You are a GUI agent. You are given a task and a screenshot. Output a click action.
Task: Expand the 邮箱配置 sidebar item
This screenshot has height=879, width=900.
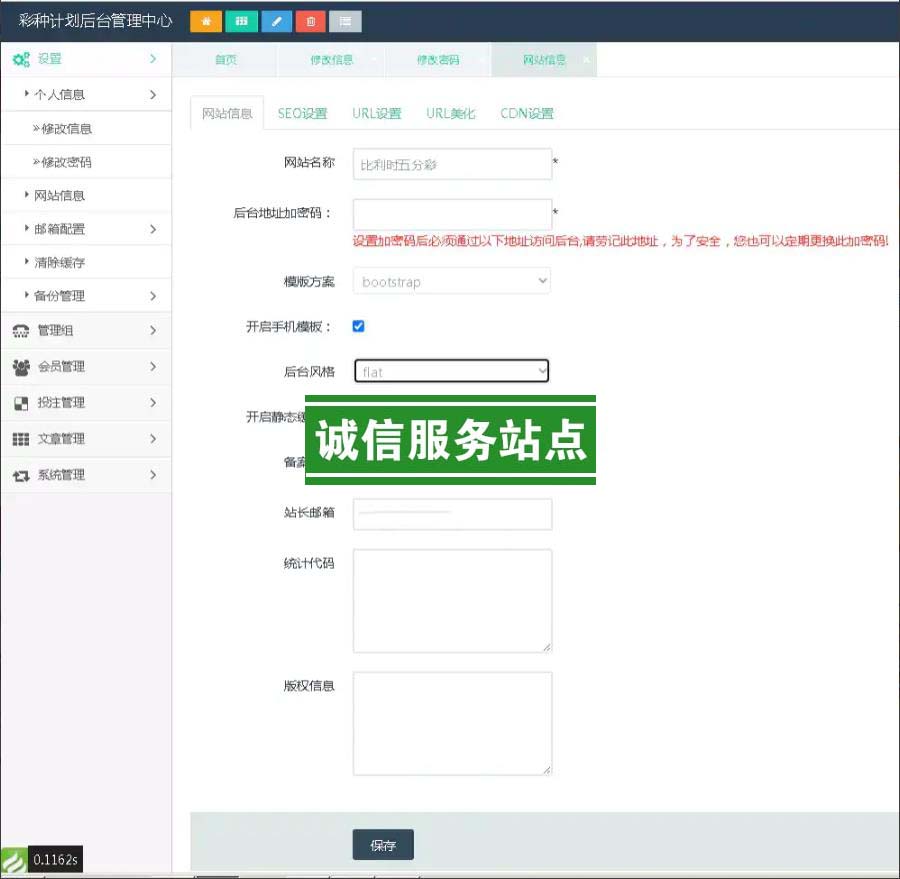[85, 229]
